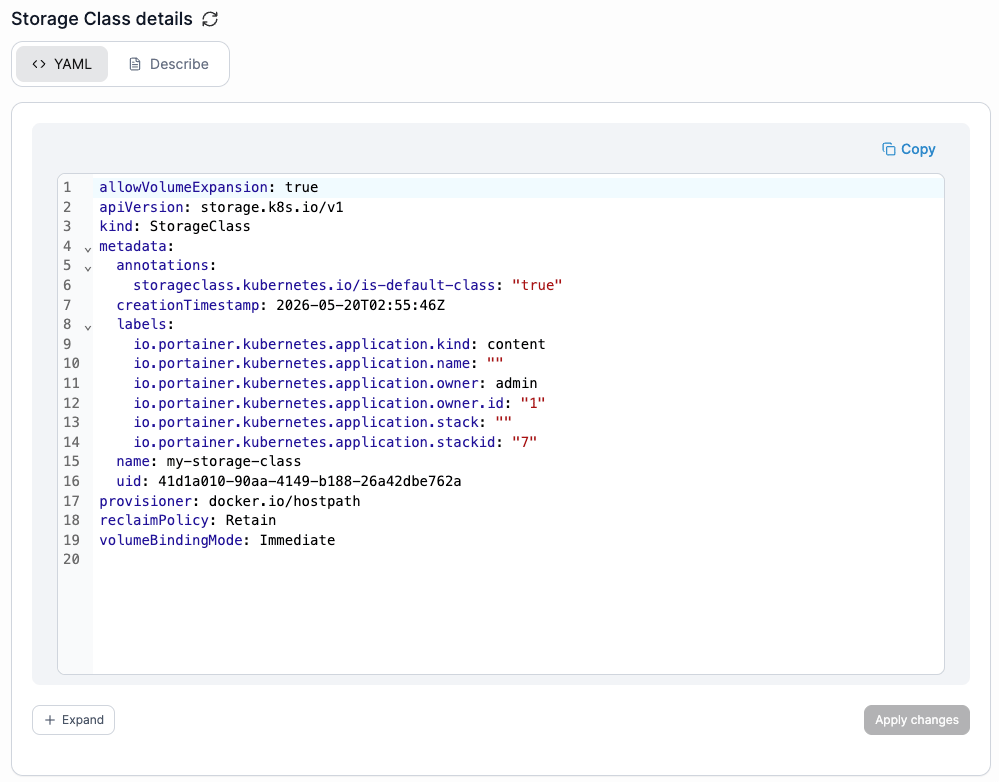Click the code icon on the YAML tab
999x782 pixels.
click(x=39, y=64)
